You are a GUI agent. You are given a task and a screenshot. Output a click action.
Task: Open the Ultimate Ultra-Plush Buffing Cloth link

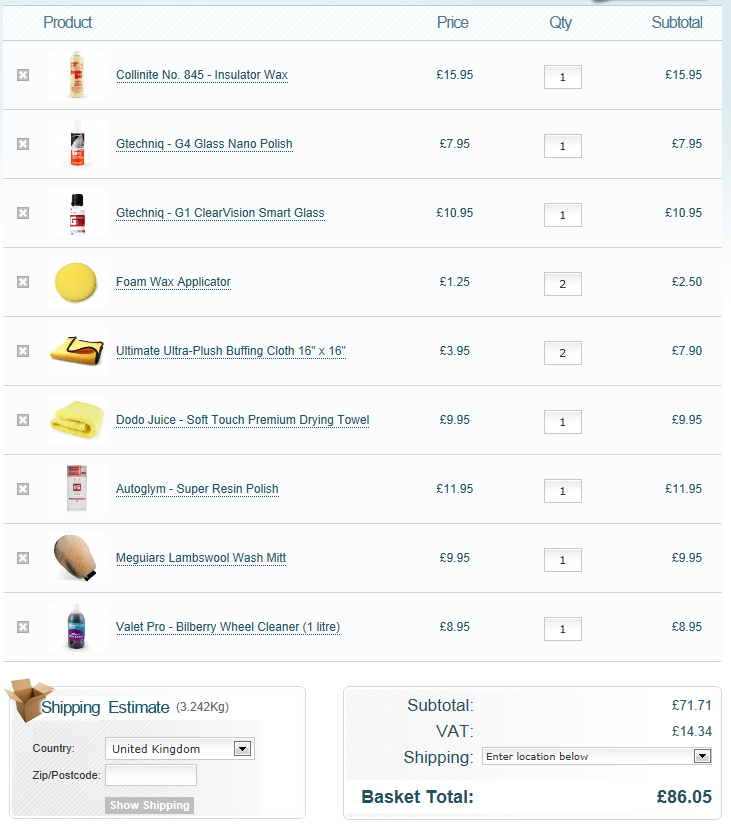pos(231,351)
